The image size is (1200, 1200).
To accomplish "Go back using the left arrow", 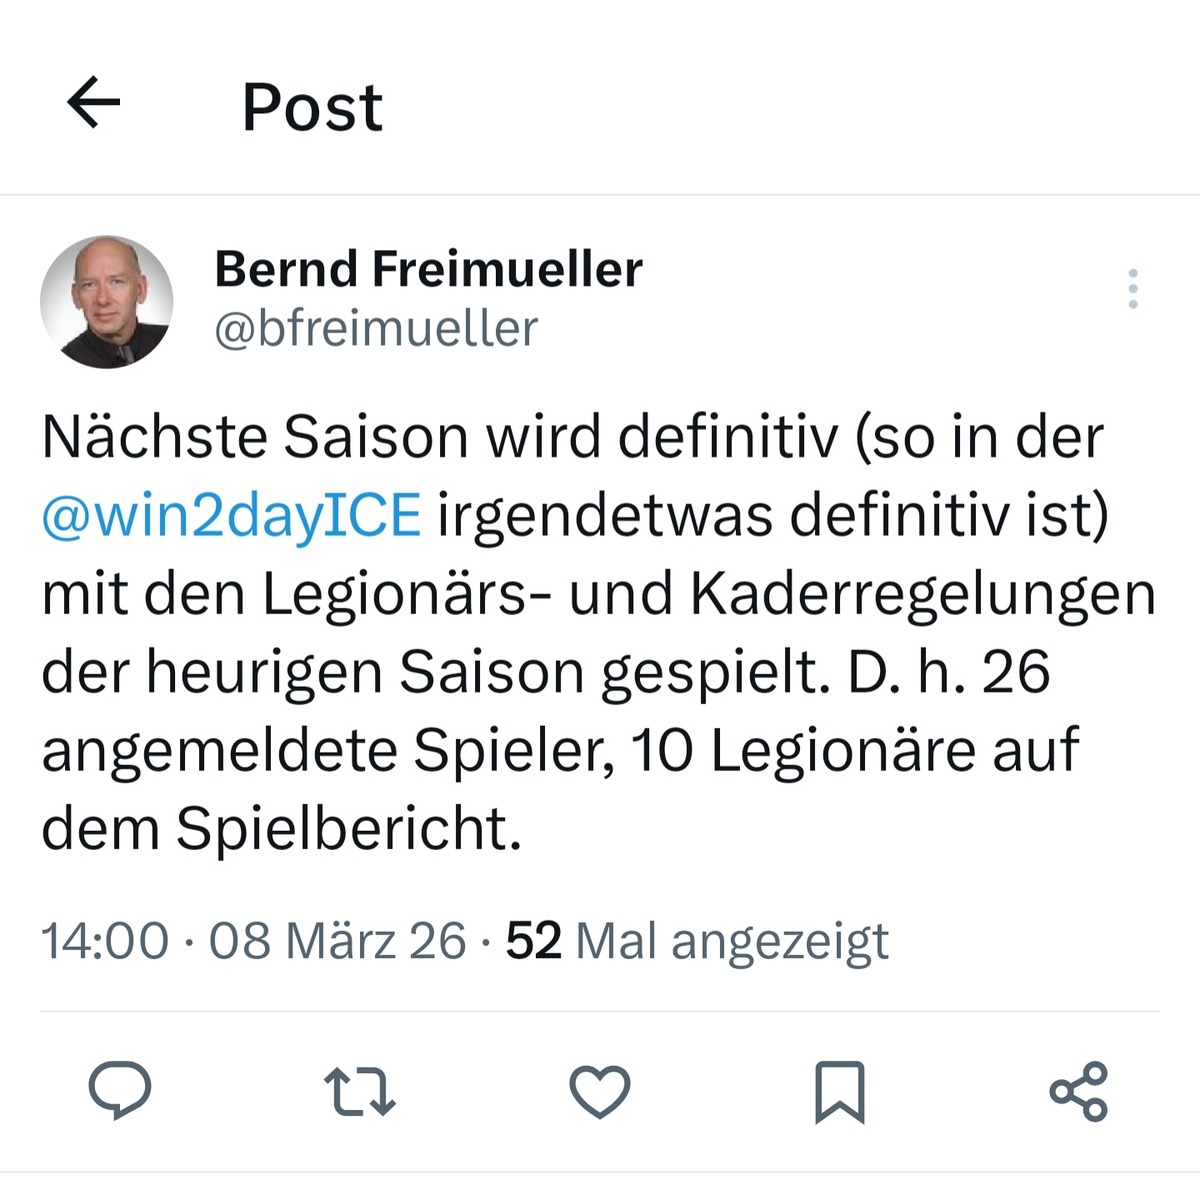I will click(x=93, y=103).
